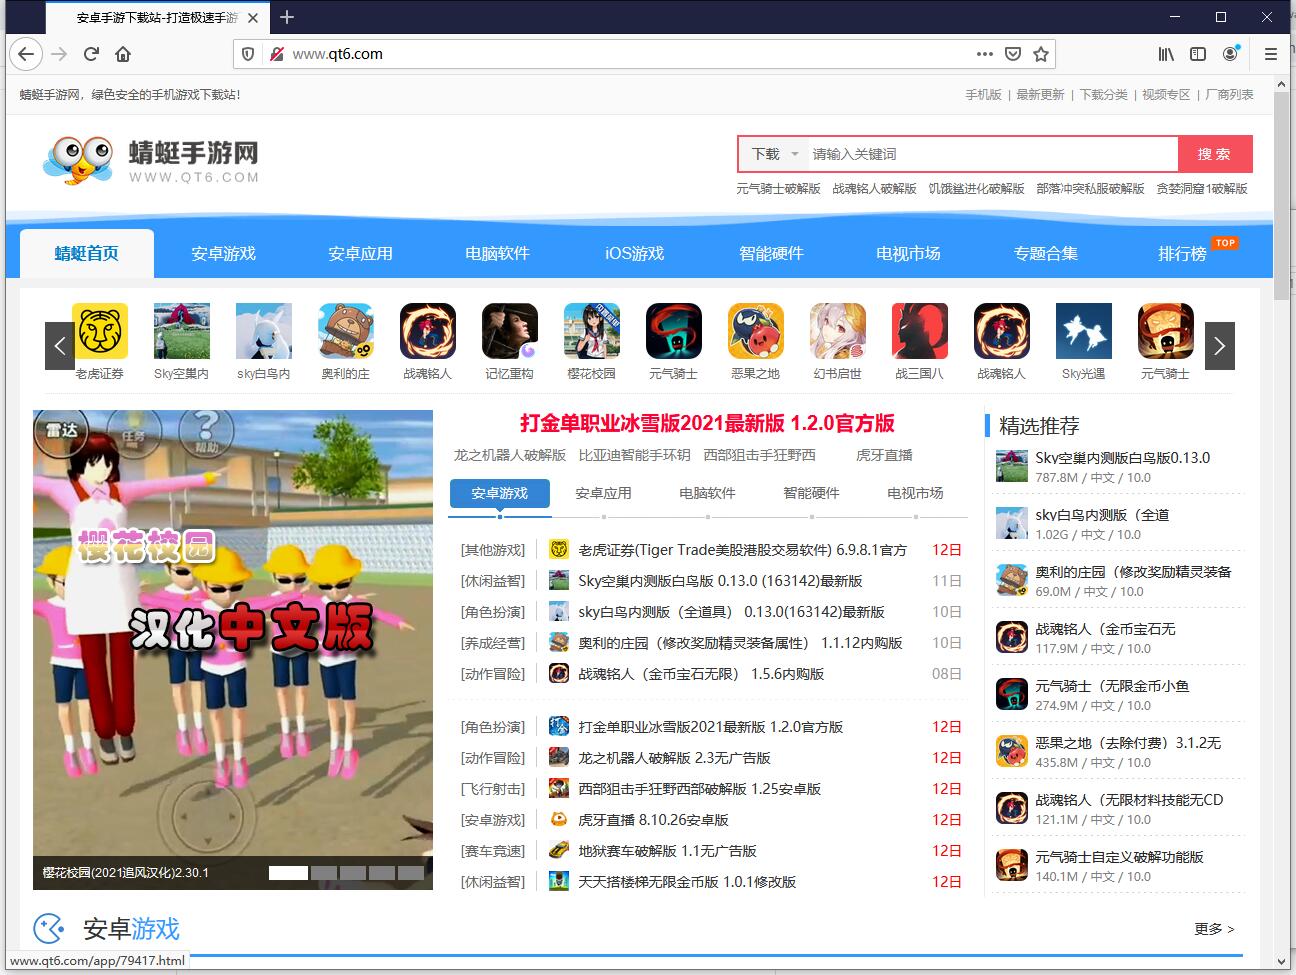Click the red 搜索 button

pos(1215,154)
